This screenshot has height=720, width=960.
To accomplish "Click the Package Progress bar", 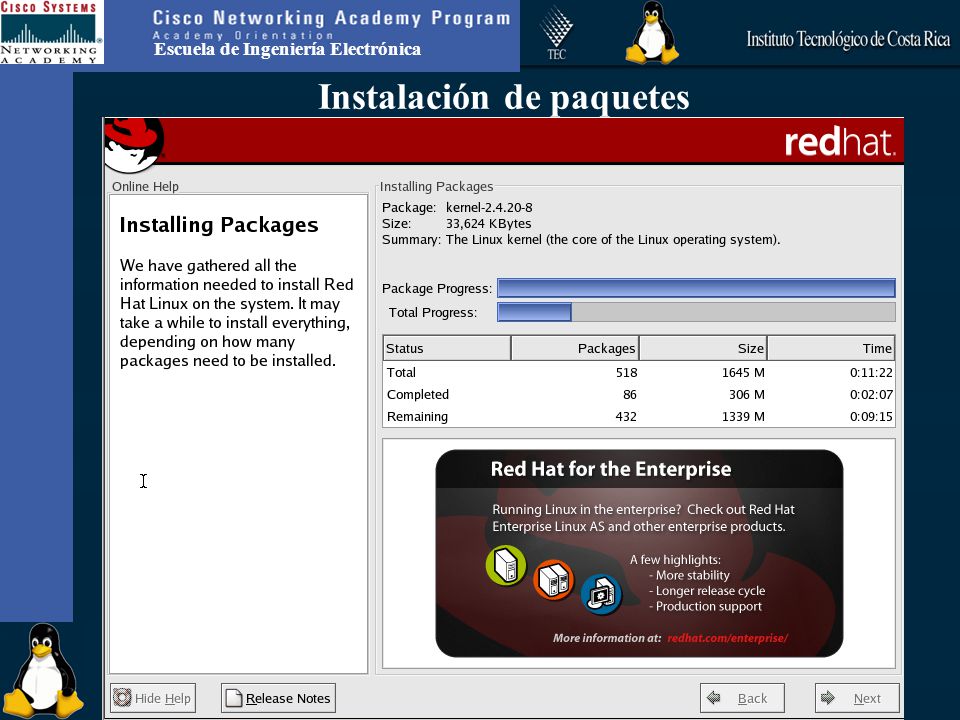I will click(696, 288).
